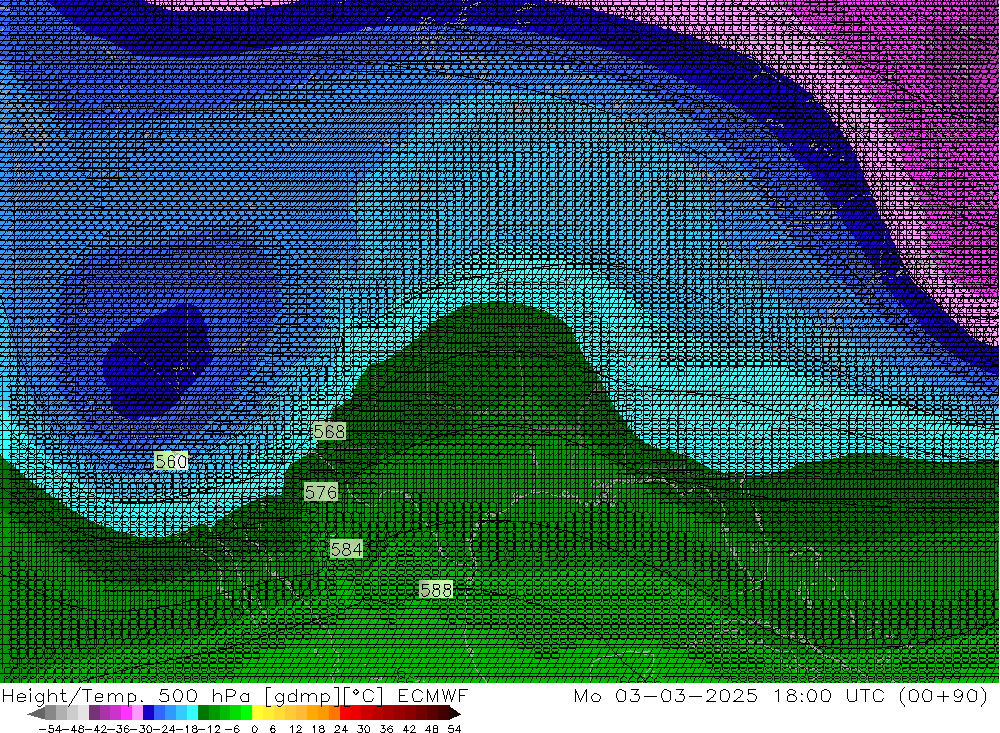Click the '-54' legend value
Screen dimensions: 1000x733
coord(50,729)
